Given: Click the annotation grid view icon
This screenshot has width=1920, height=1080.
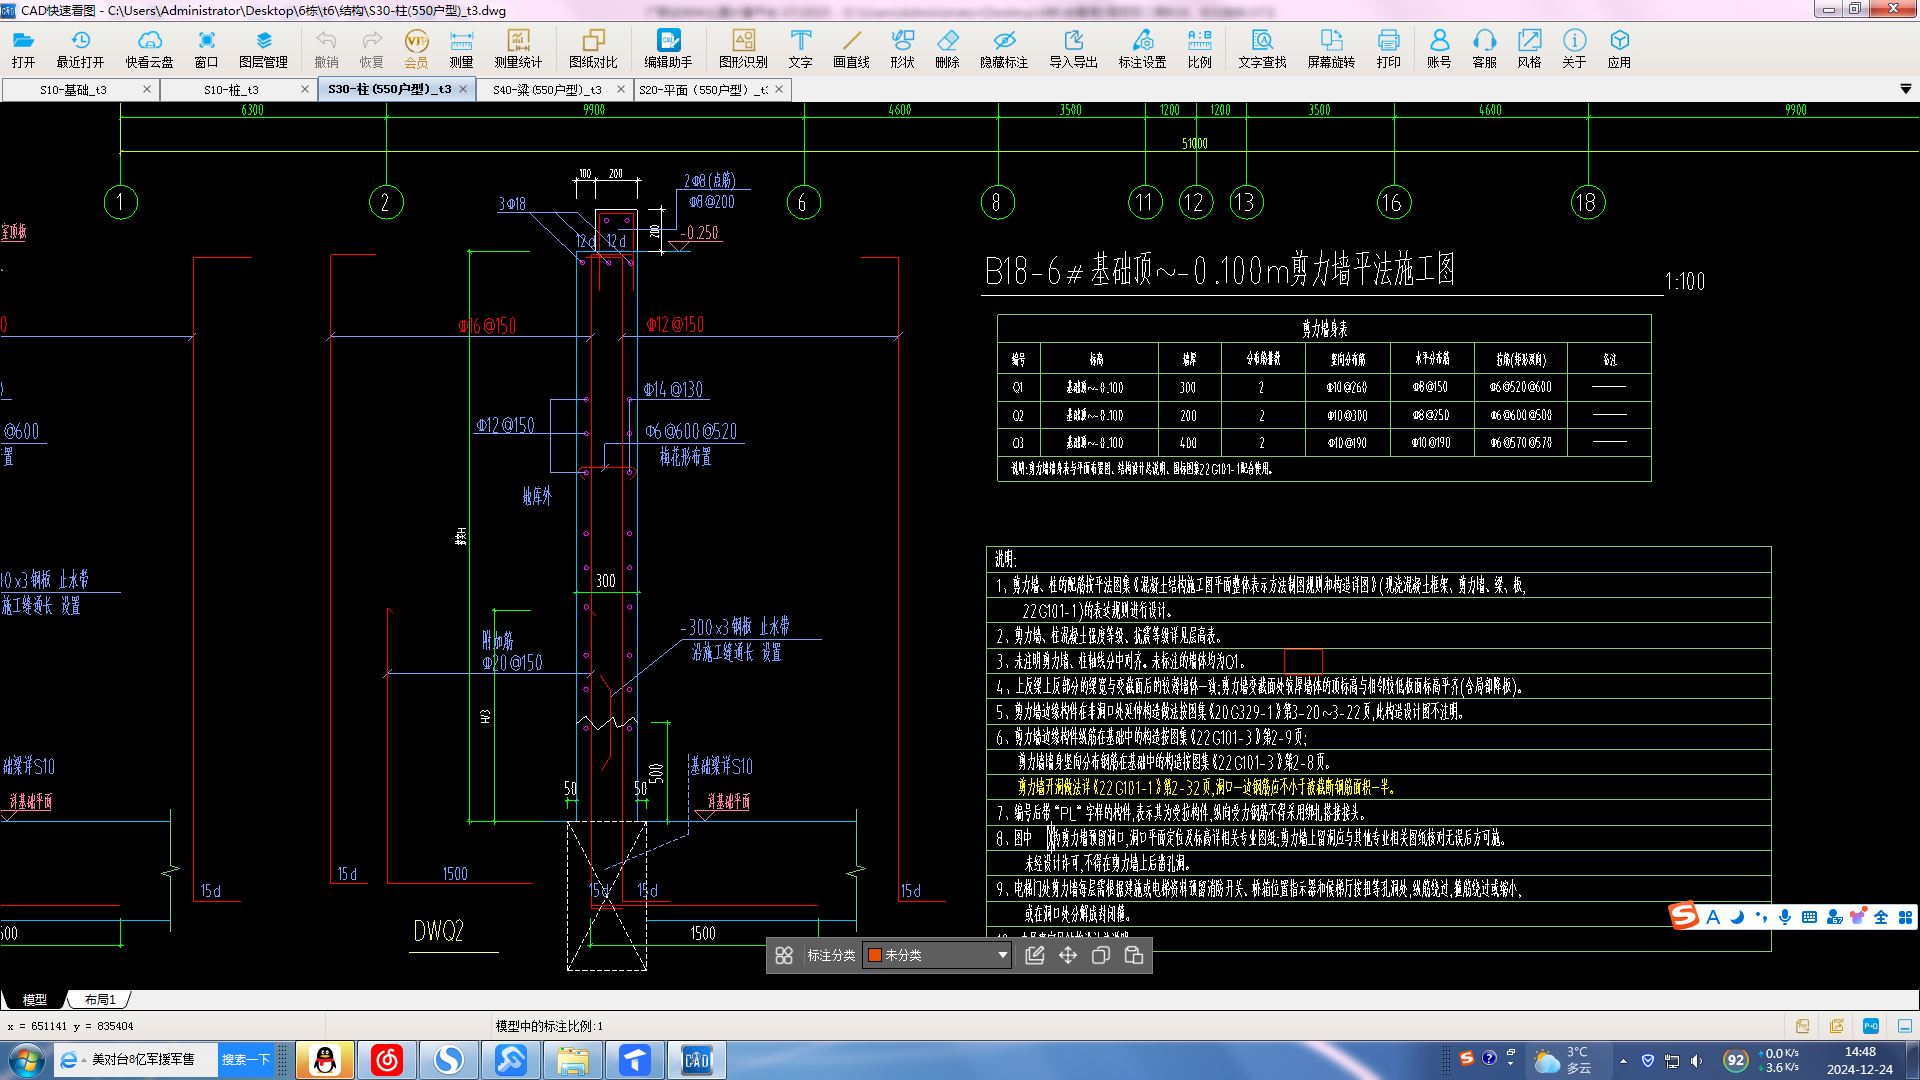Looking at the screenshot, I should click(x=784, y=956).
